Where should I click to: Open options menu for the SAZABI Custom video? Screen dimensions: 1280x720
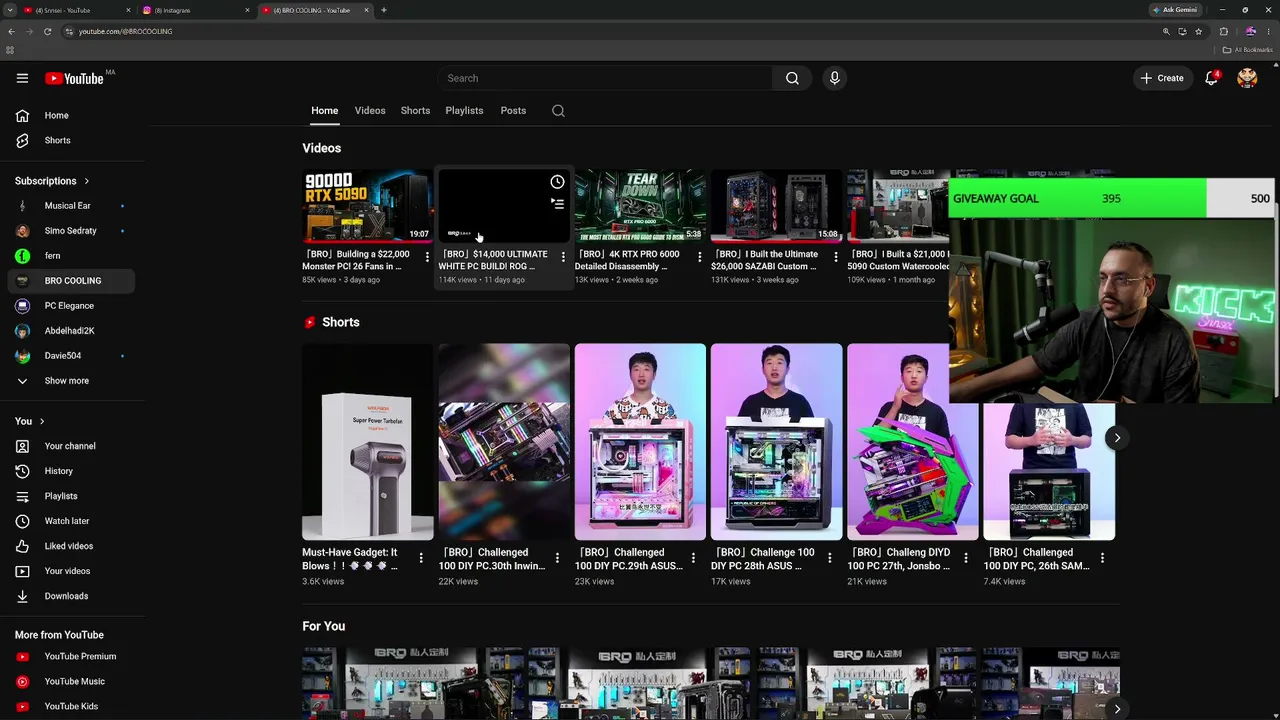coord(835,258)
